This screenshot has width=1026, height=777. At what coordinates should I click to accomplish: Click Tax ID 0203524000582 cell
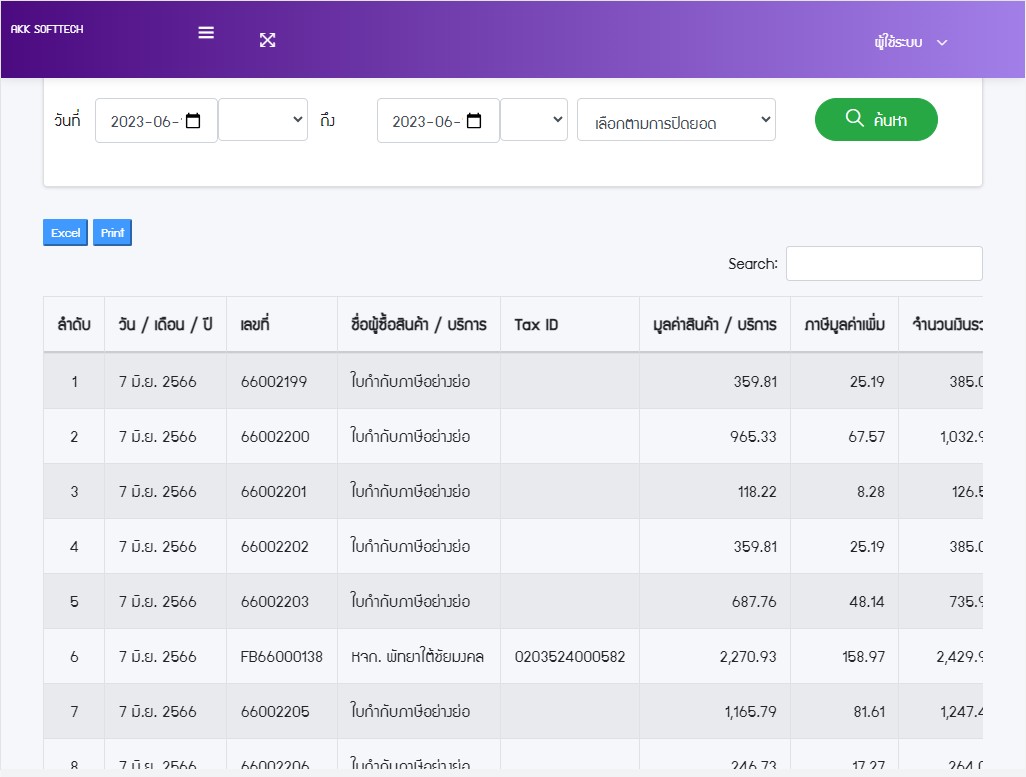[570, 657]
